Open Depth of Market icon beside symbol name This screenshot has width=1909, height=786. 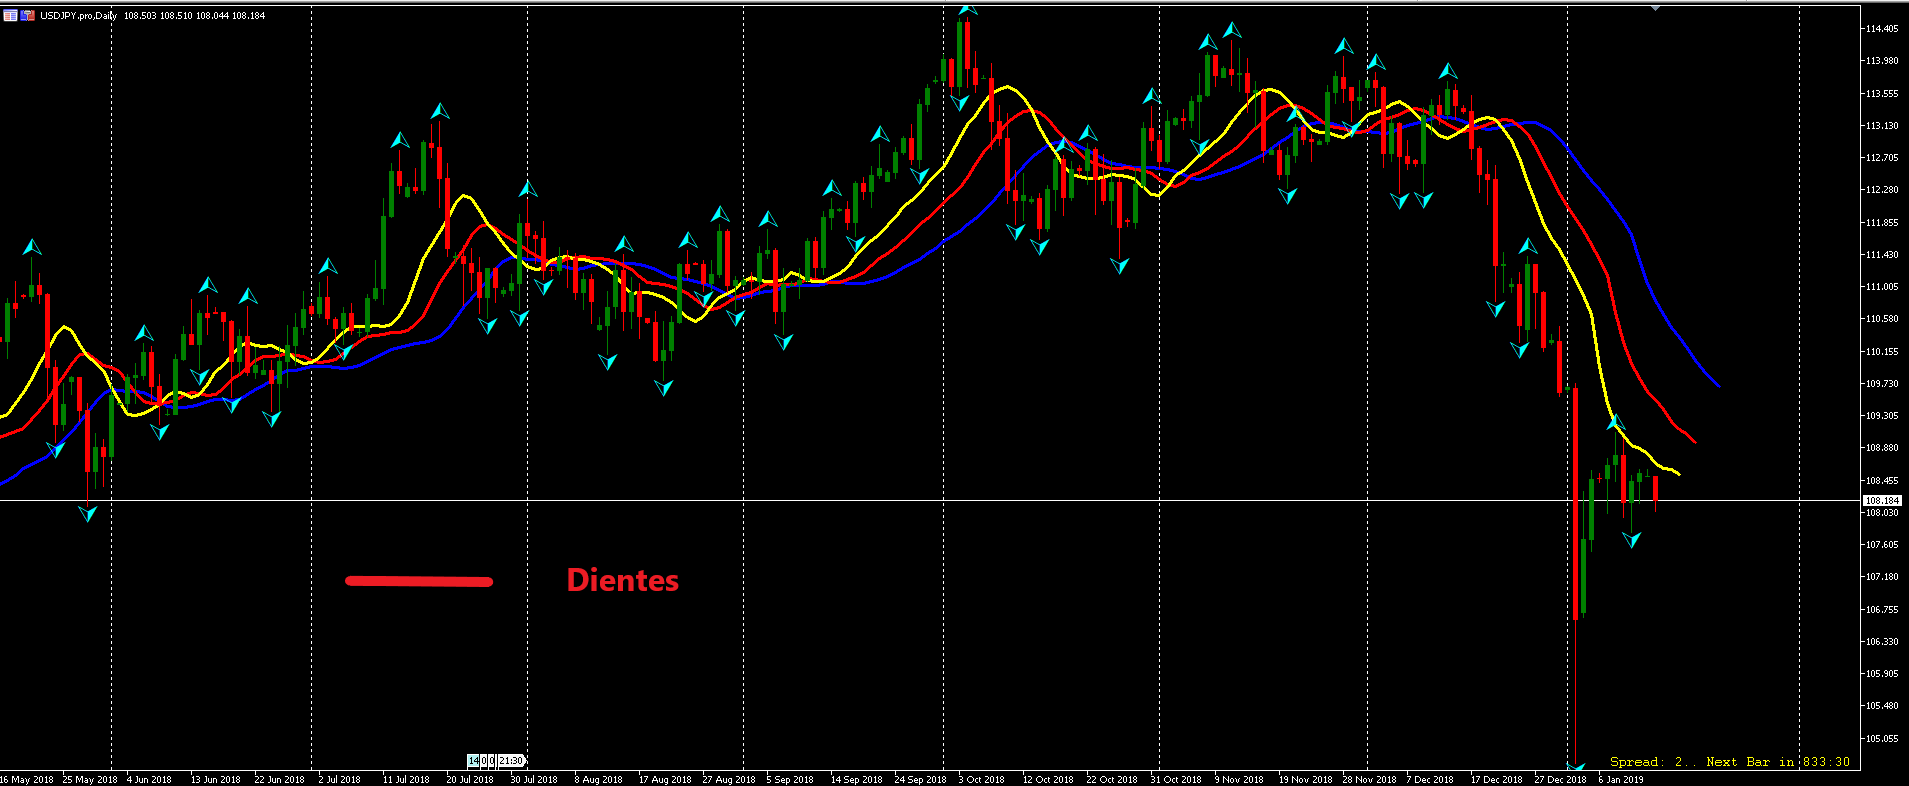pyautogui.click(x=27, y=15)
